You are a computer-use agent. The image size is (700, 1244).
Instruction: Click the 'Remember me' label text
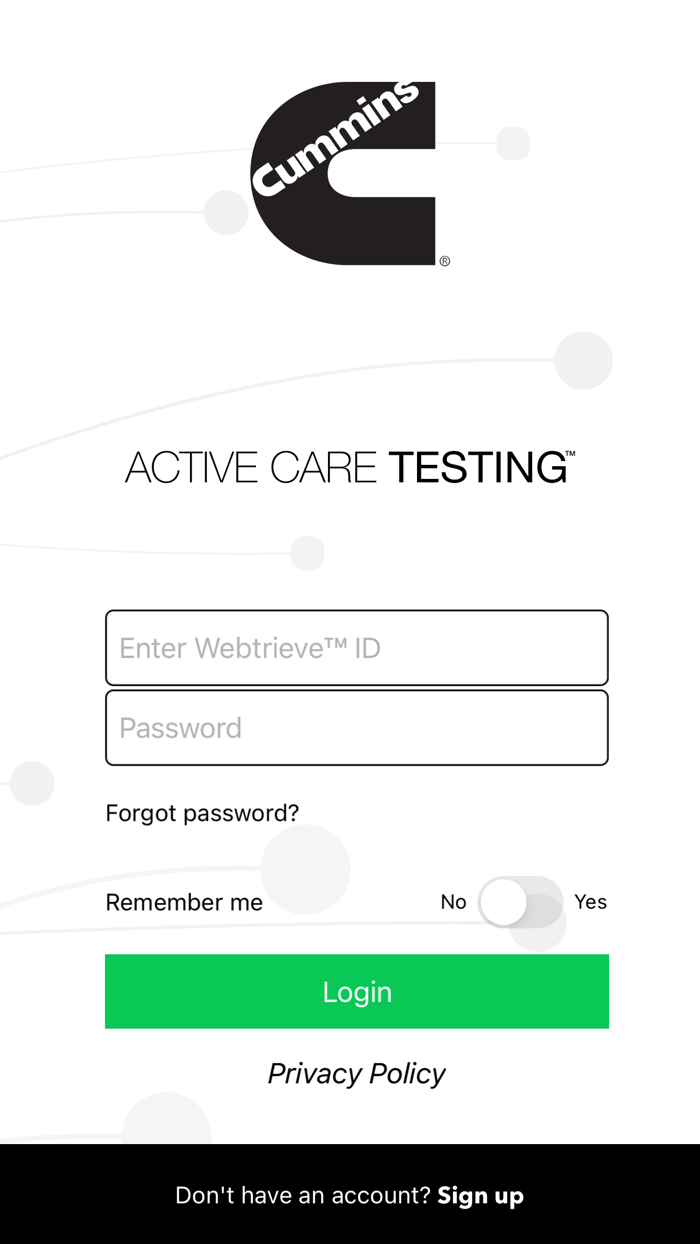coord(183,902)
